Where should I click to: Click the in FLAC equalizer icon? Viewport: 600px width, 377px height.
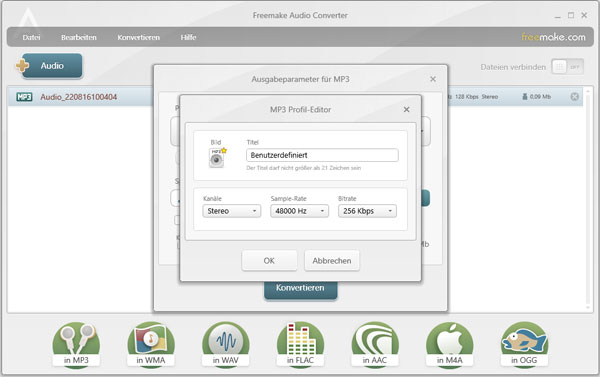coord(300,345)
